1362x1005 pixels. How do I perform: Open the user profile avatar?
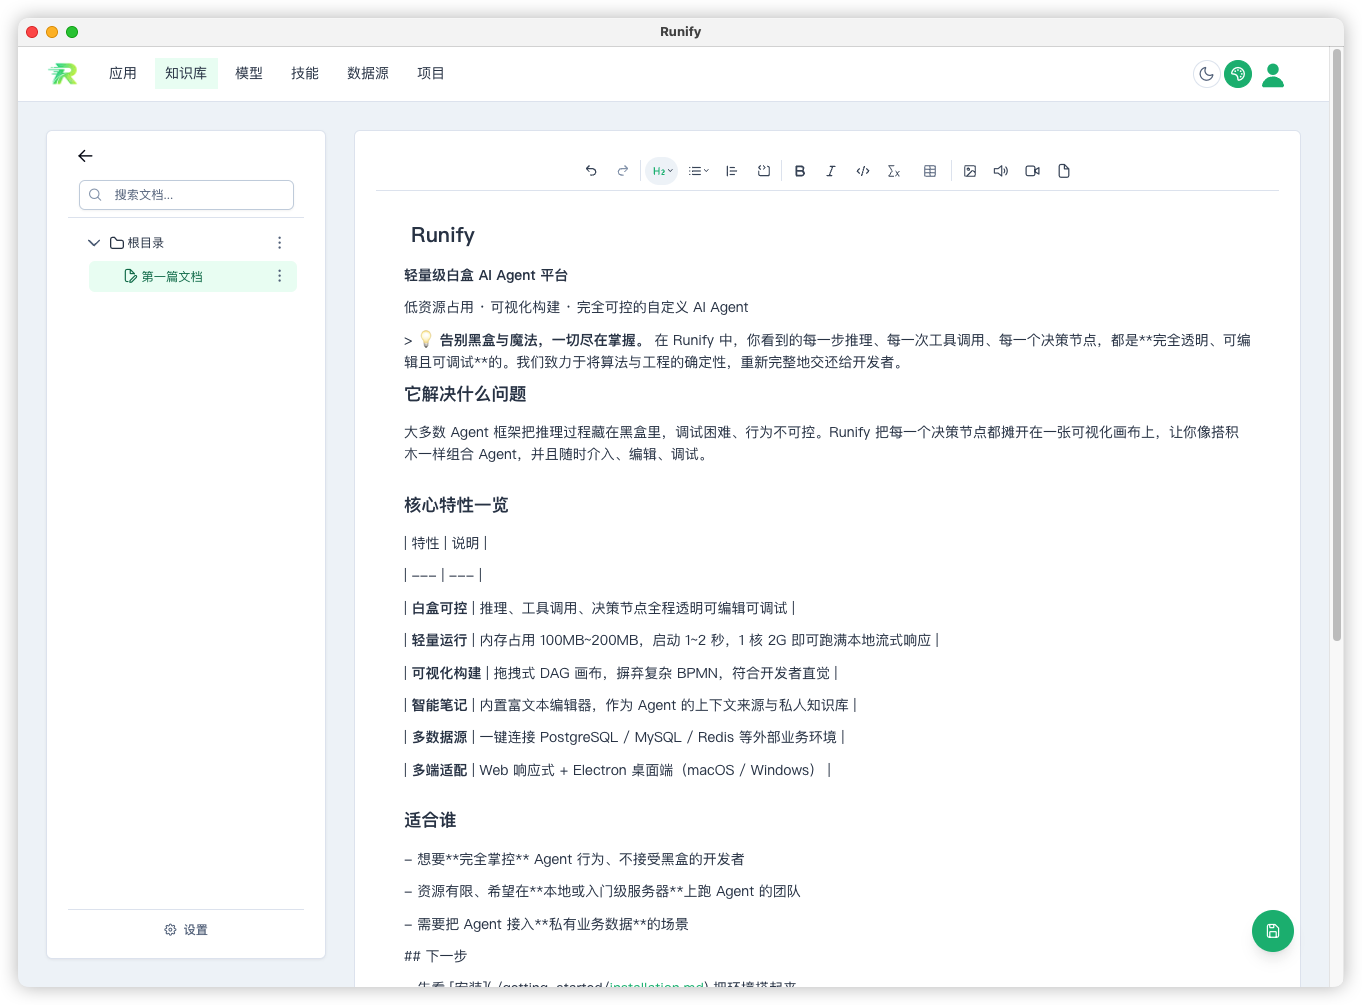tap(1273, 75)
